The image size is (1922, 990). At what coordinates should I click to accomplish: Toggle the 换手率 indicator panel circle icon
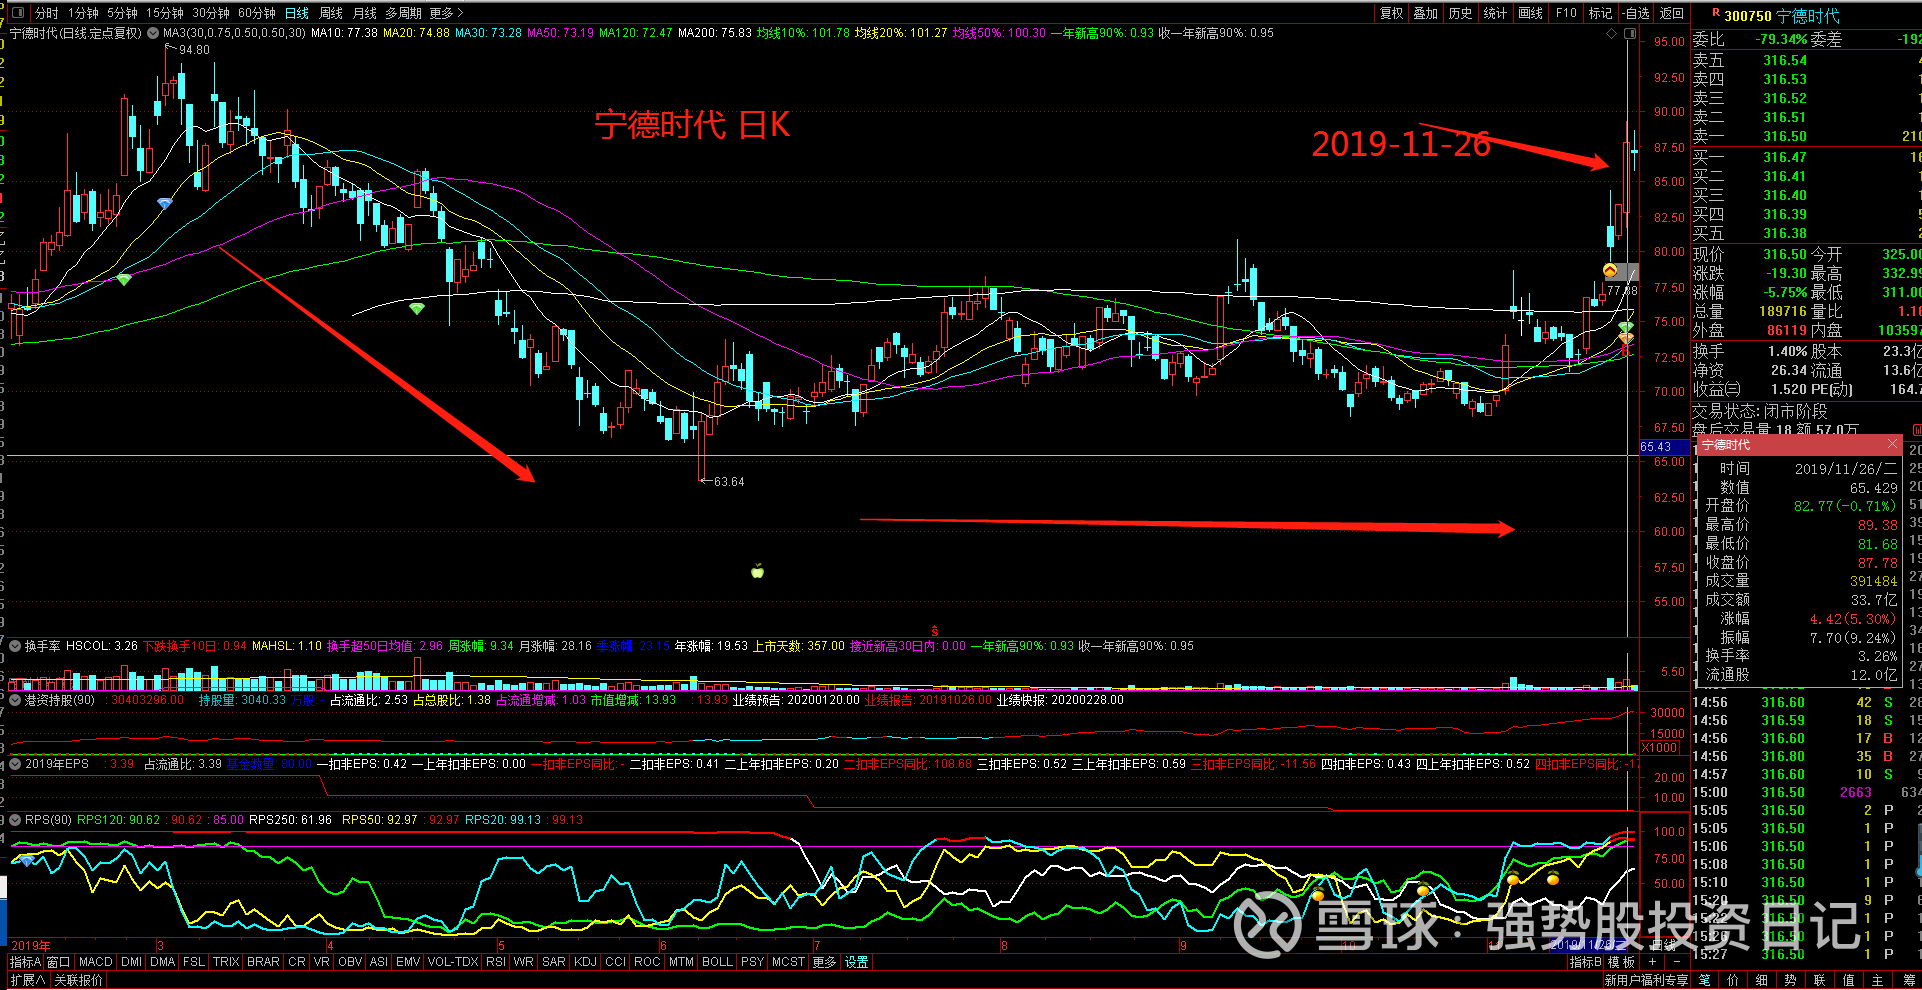pos(15,646)
